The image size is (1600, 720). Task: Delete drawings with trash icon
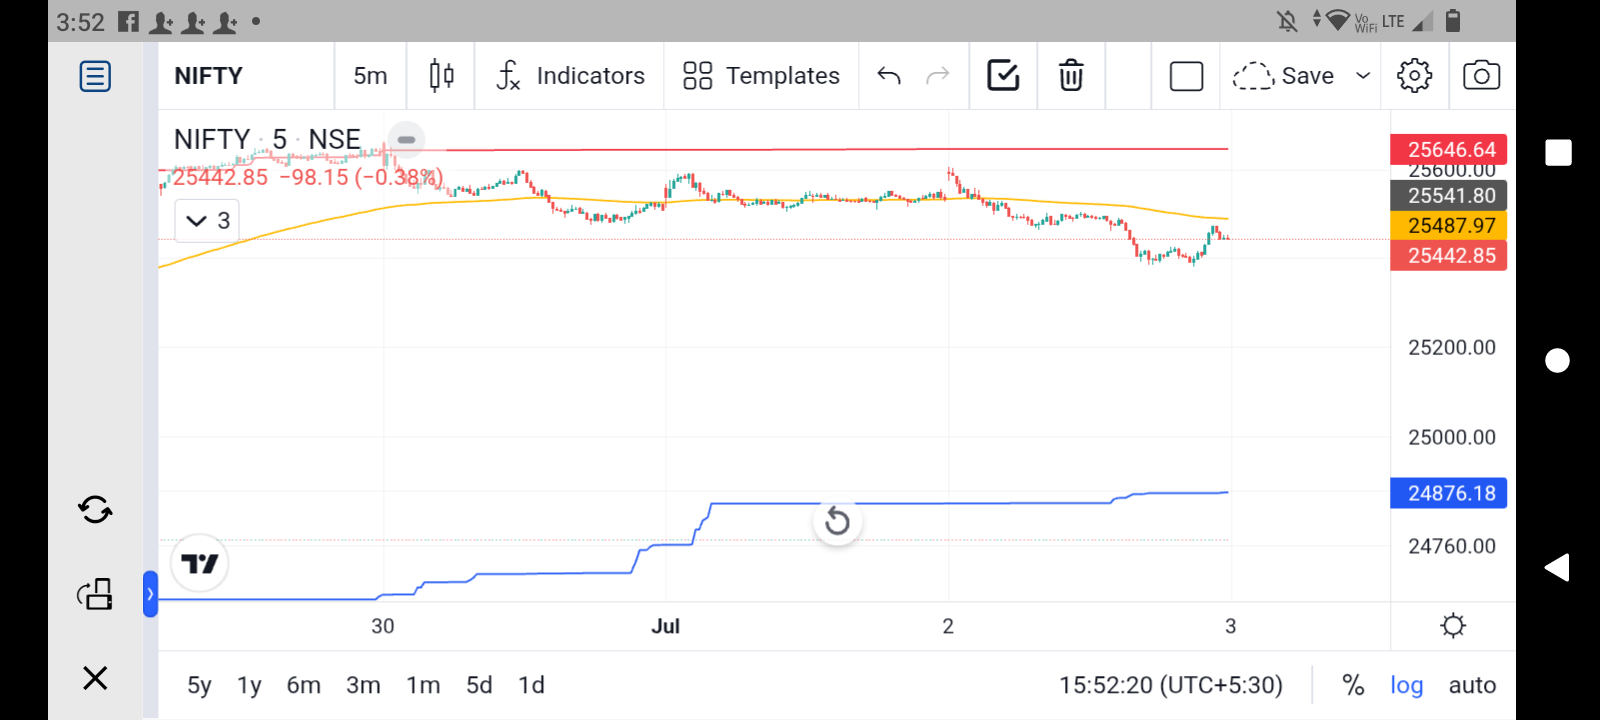pyautogui.click(x=1071, y=76)
